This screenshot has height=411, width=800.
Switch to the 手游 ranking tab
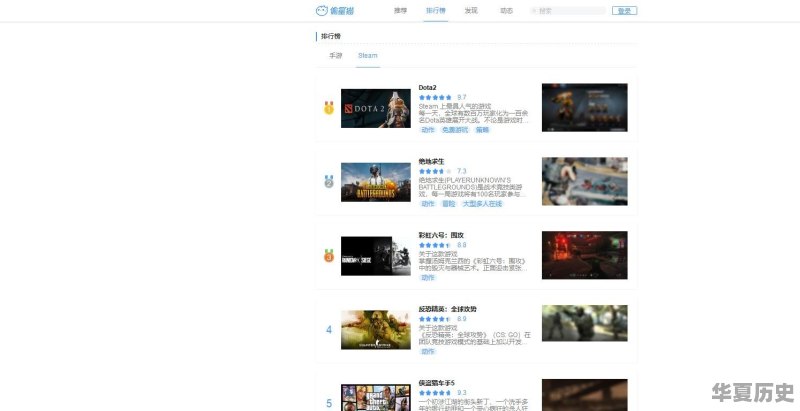pyautogui.click(x=336, y=56)
